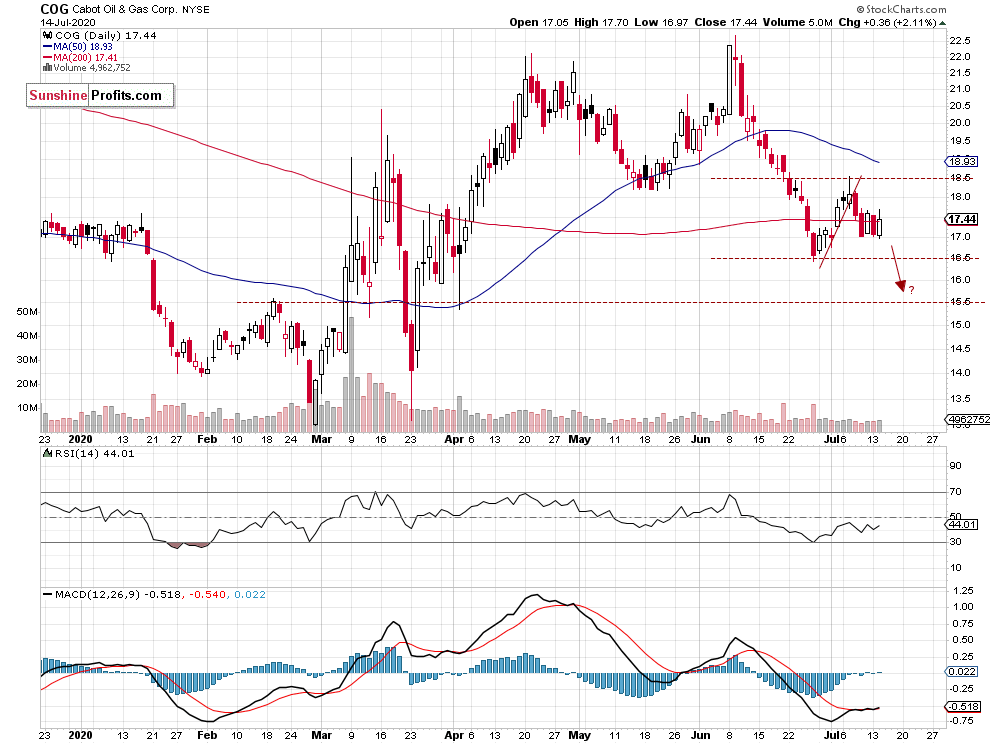This screenshot has height=744, width=990.
Task: Click the 44.01 RSI value tag
Action: (962, 524)
